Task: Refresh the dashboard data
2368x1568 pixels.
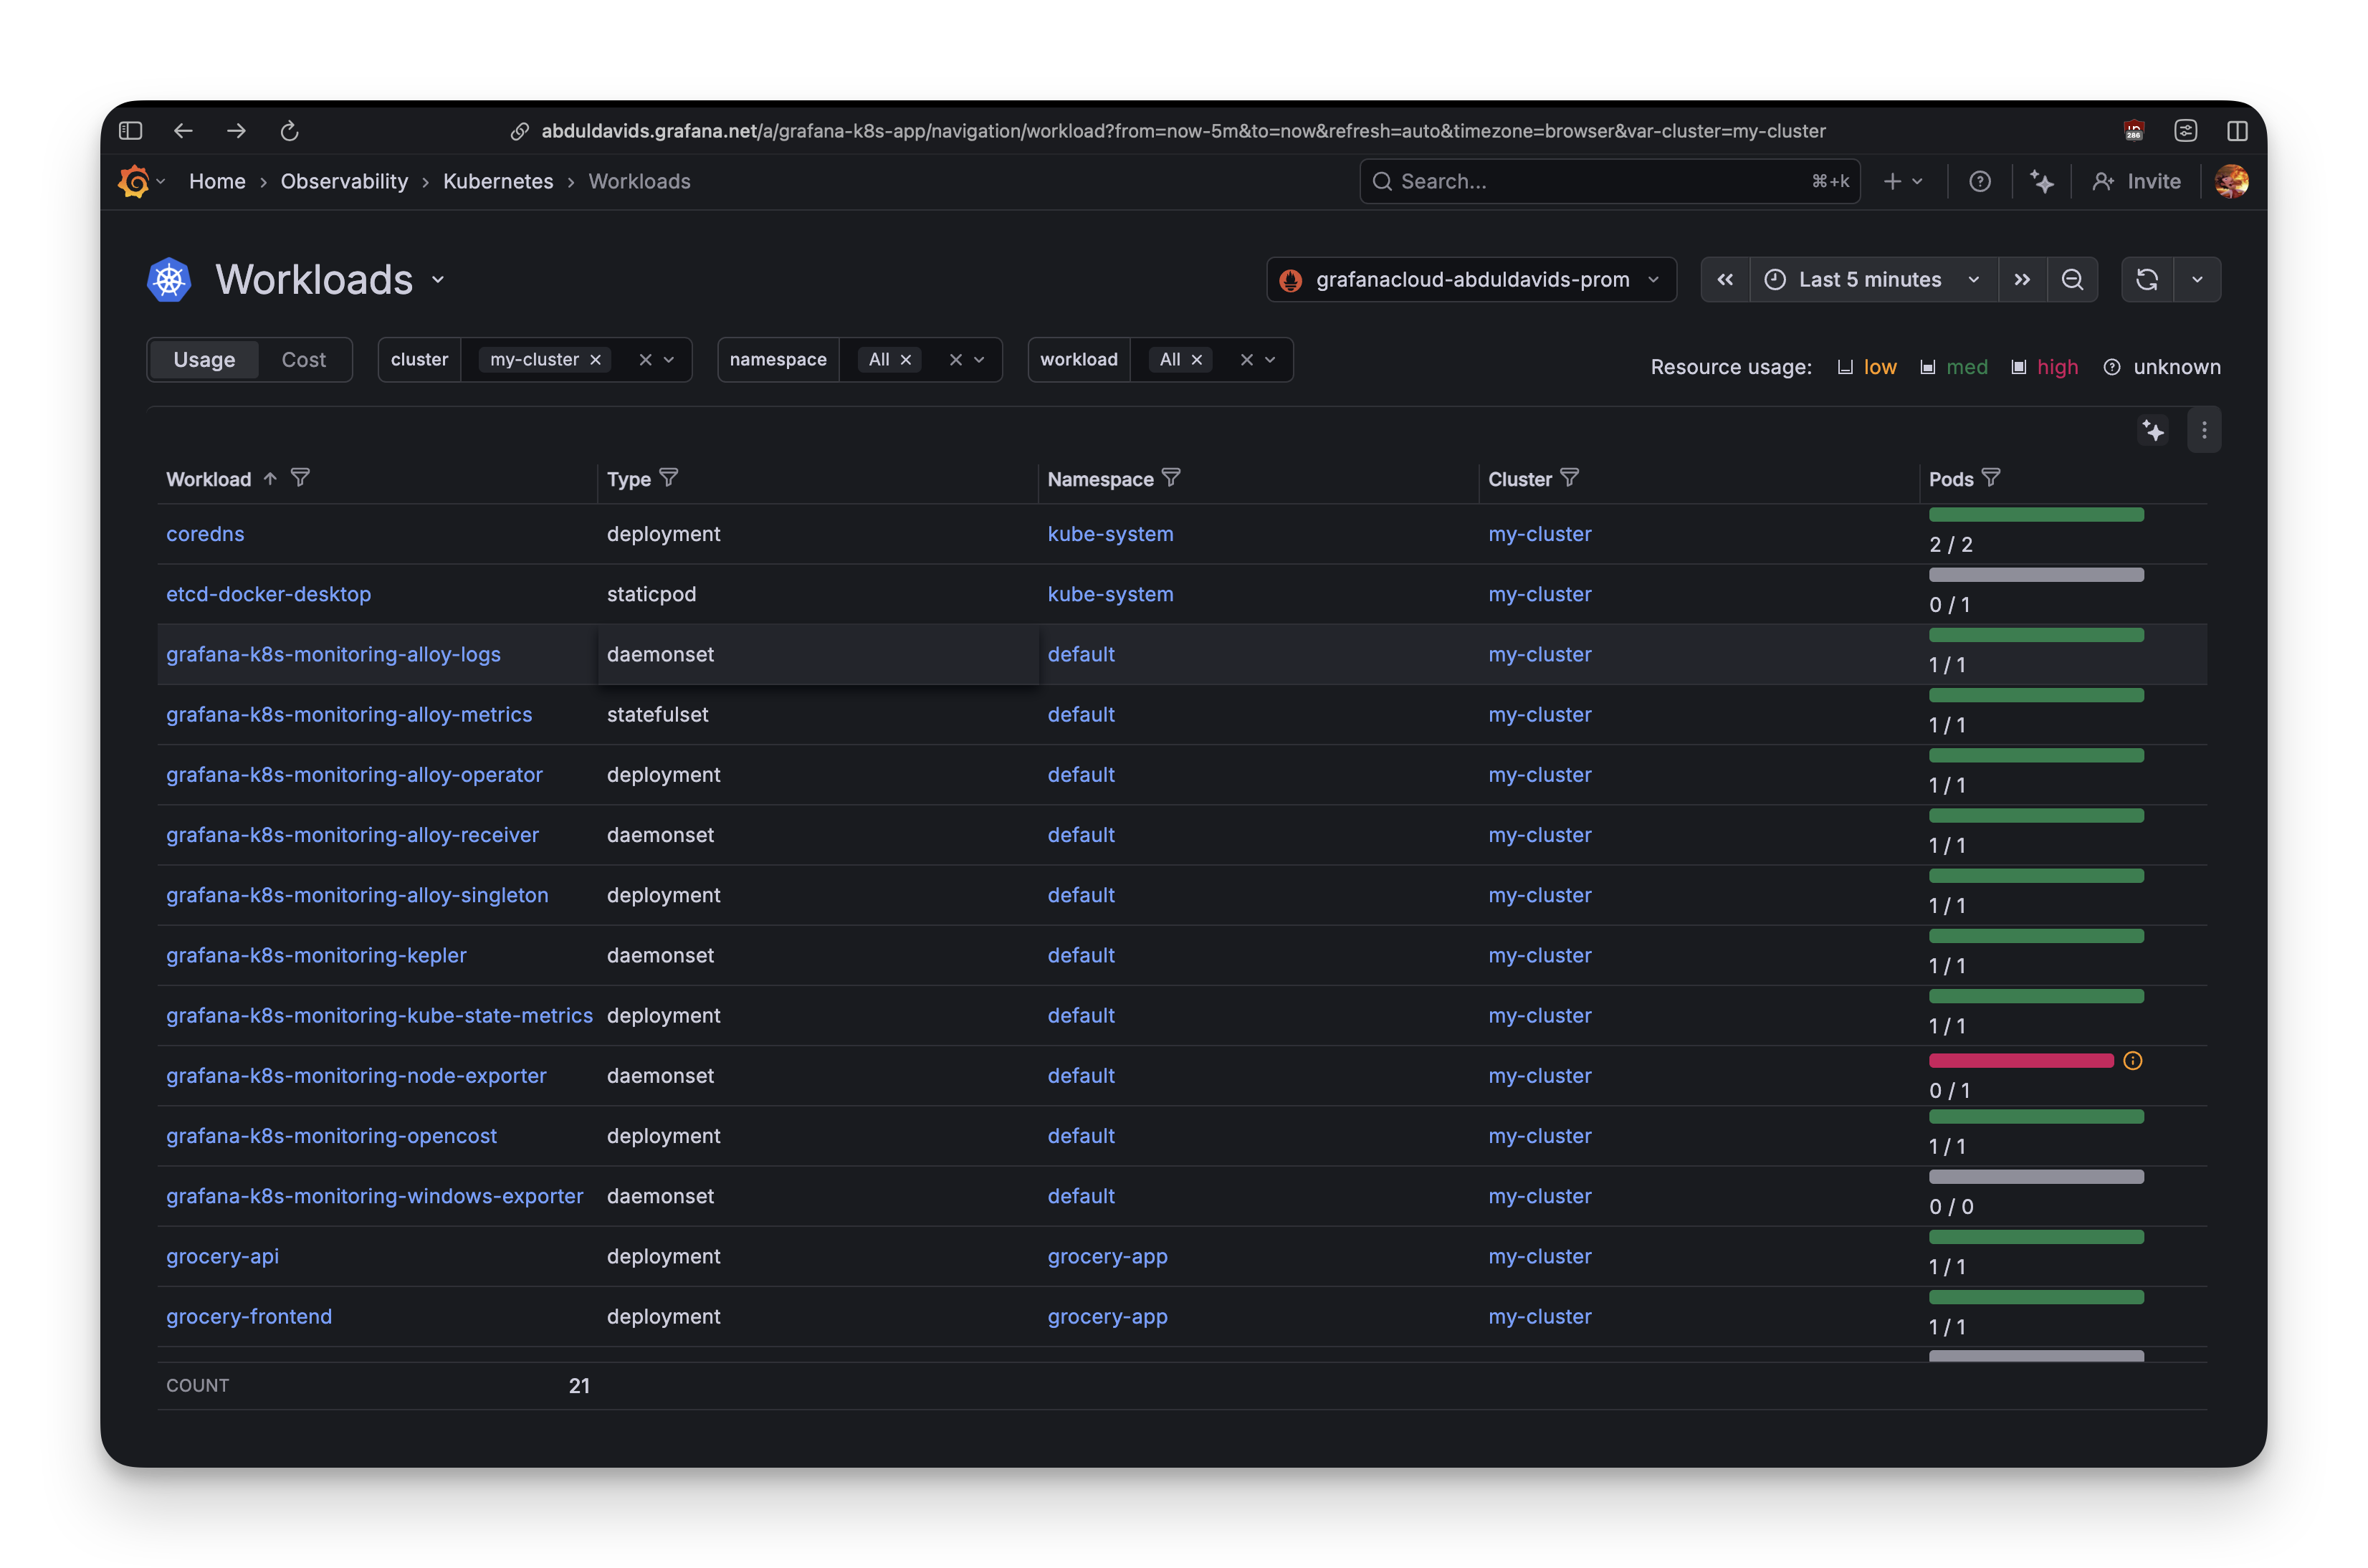Action: [2147, 280]
